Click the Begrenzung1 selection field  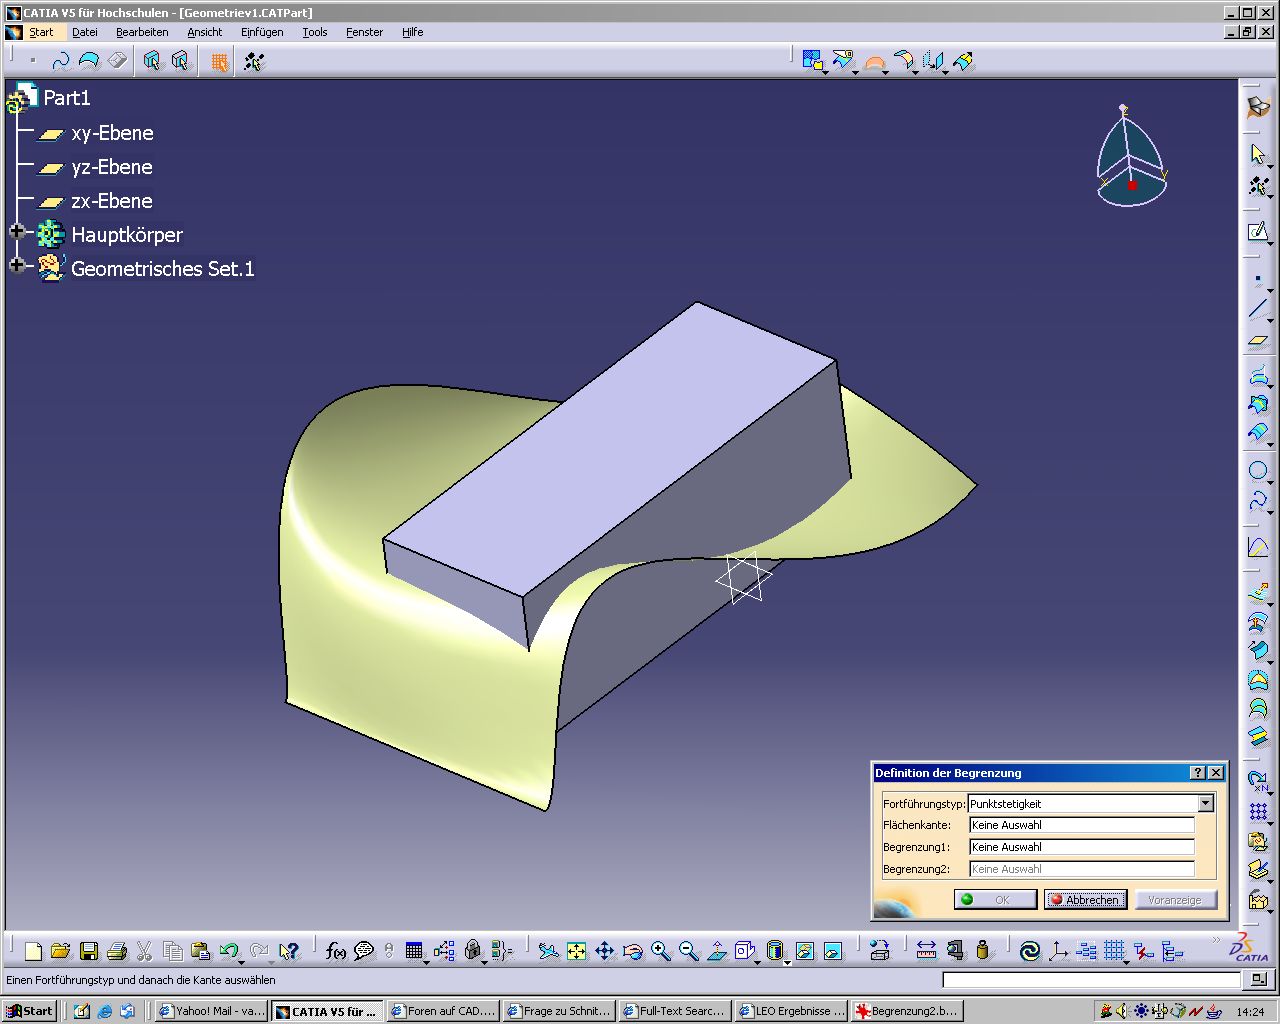pyautogui.click(x=1082, y=847)
